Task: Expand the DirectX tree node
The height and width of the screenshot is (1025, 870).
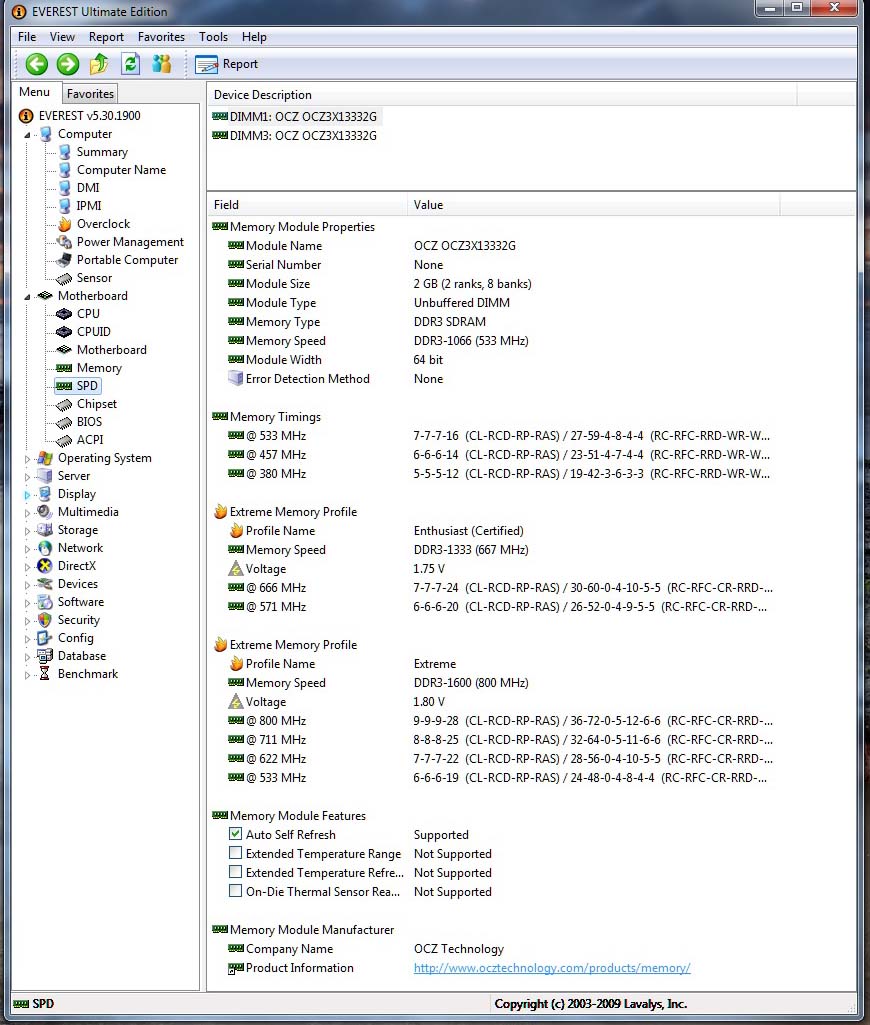Action: coord(27,567)
